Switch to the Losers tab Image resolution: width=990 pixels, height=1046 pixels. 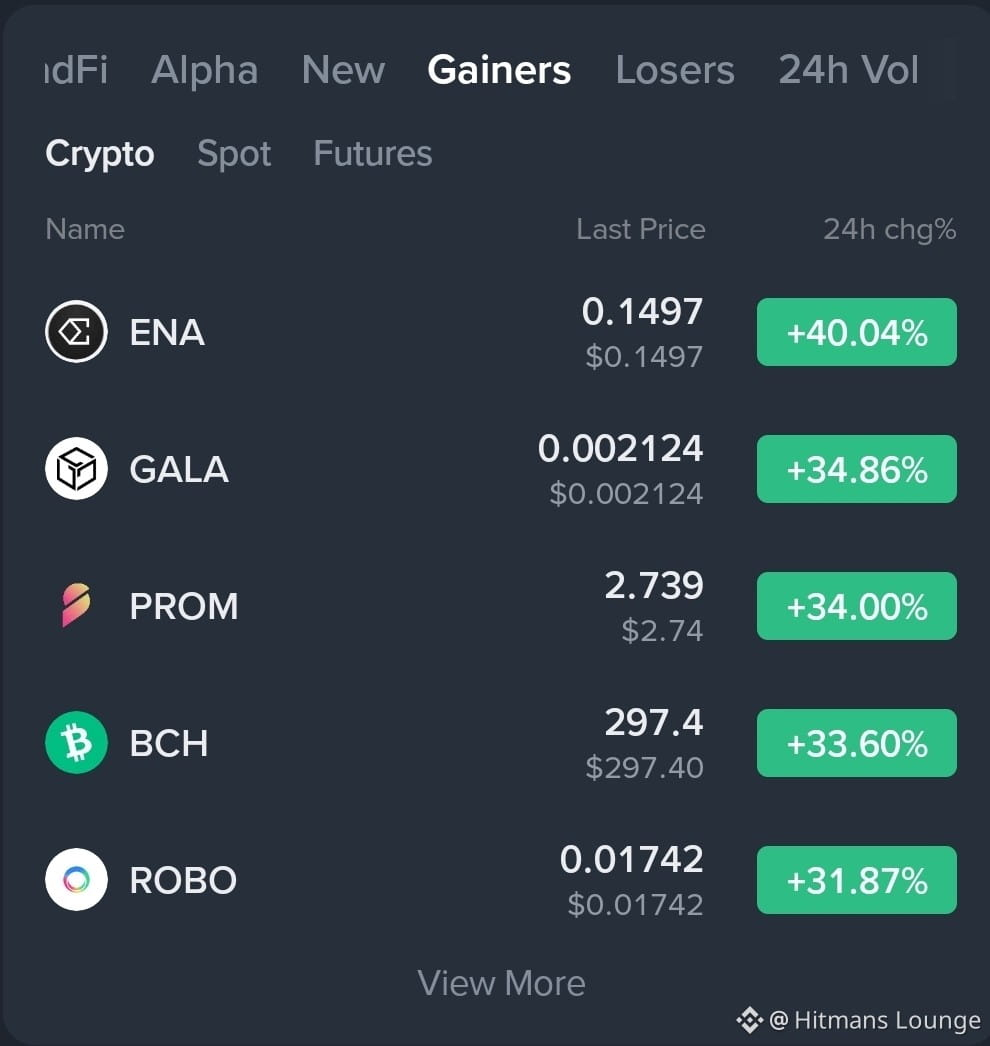click(x=674, y=69)
